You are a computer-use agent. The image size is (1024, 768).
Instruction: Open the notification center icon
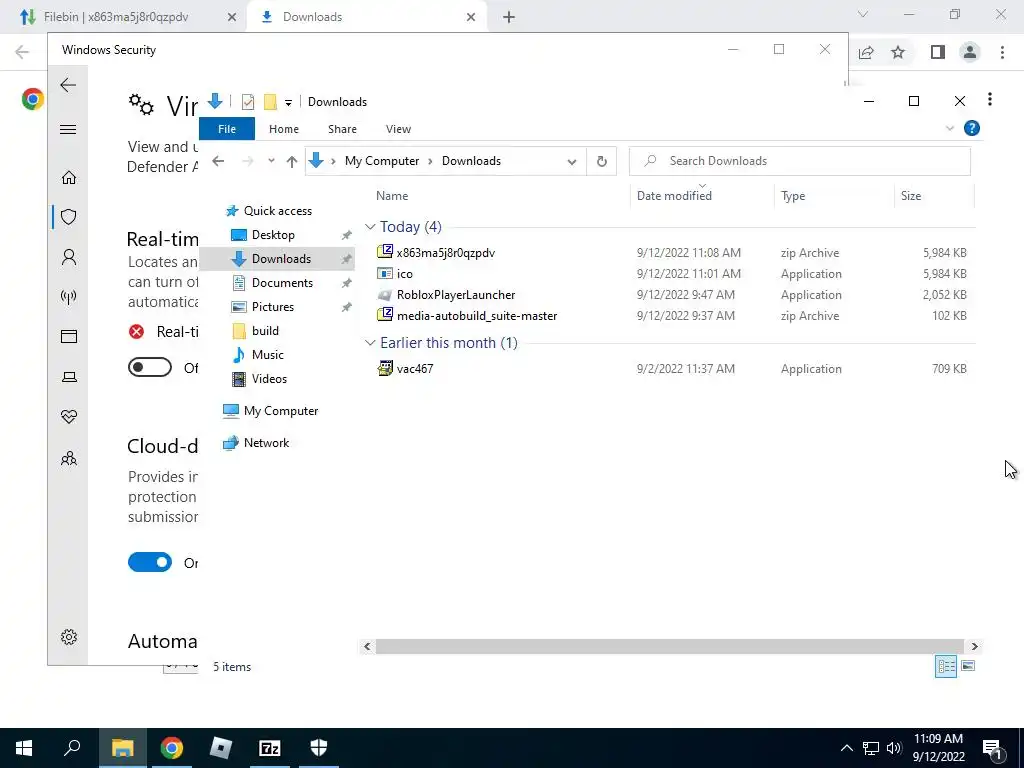point(991,749)
